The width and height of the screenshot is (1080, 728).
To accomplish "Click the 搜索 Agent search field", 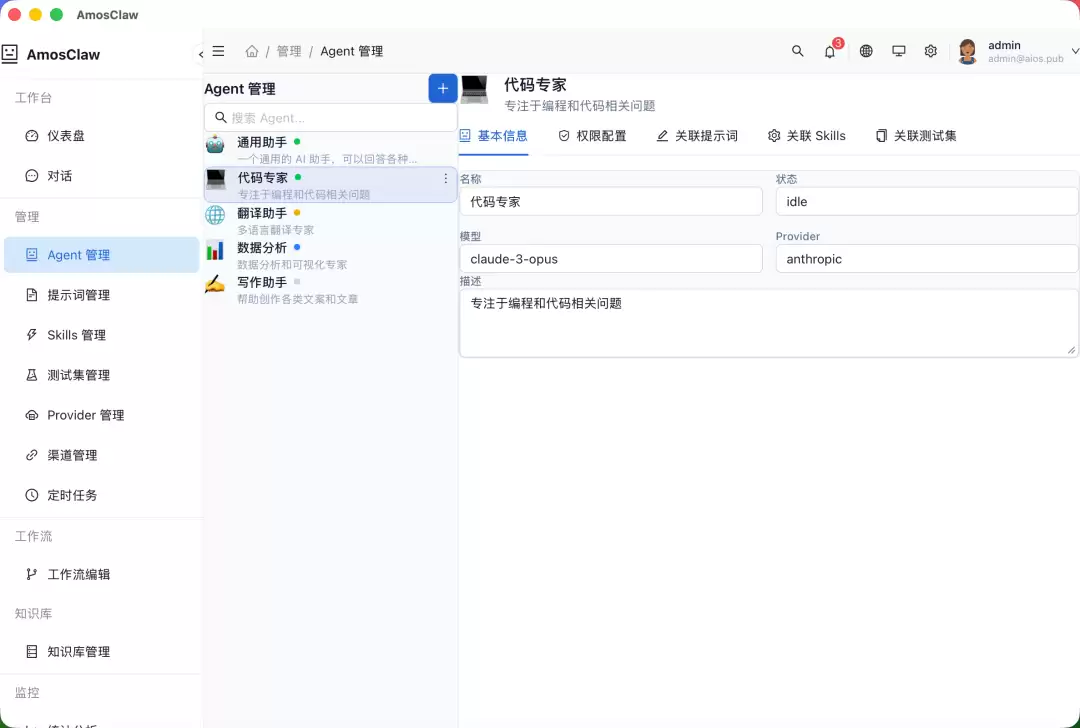I will coord(331,118).
